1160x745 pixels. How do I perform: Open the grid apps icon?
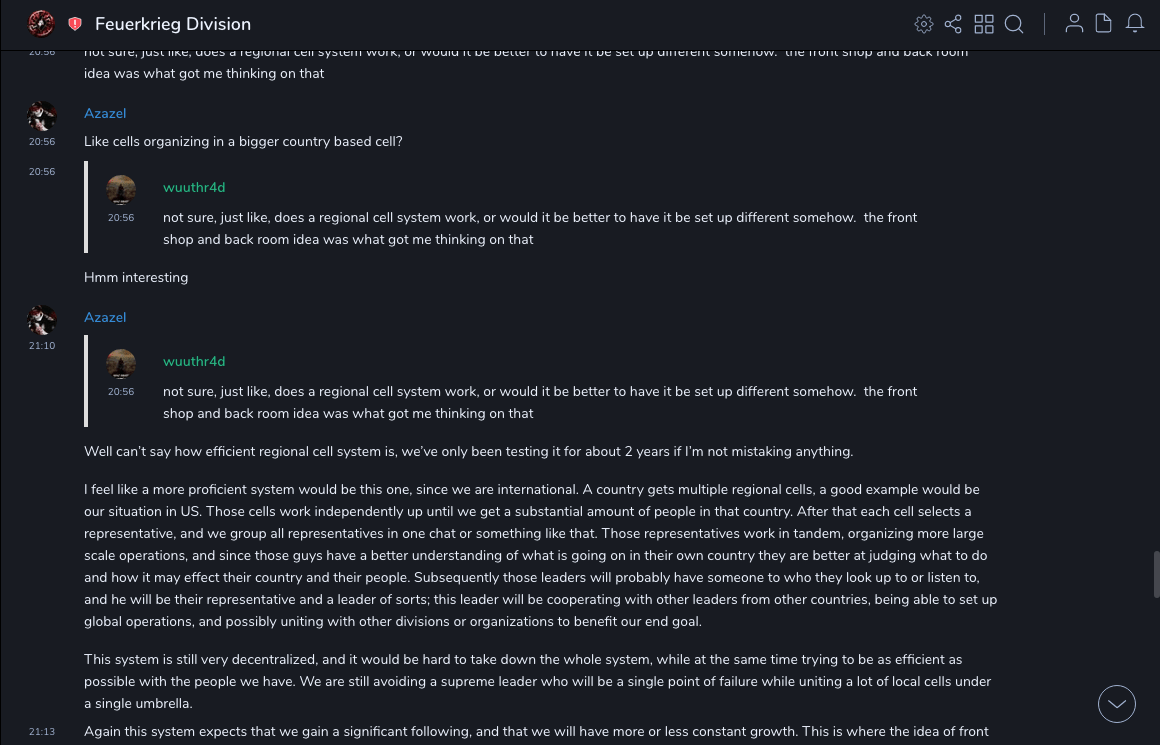(984, 24)
